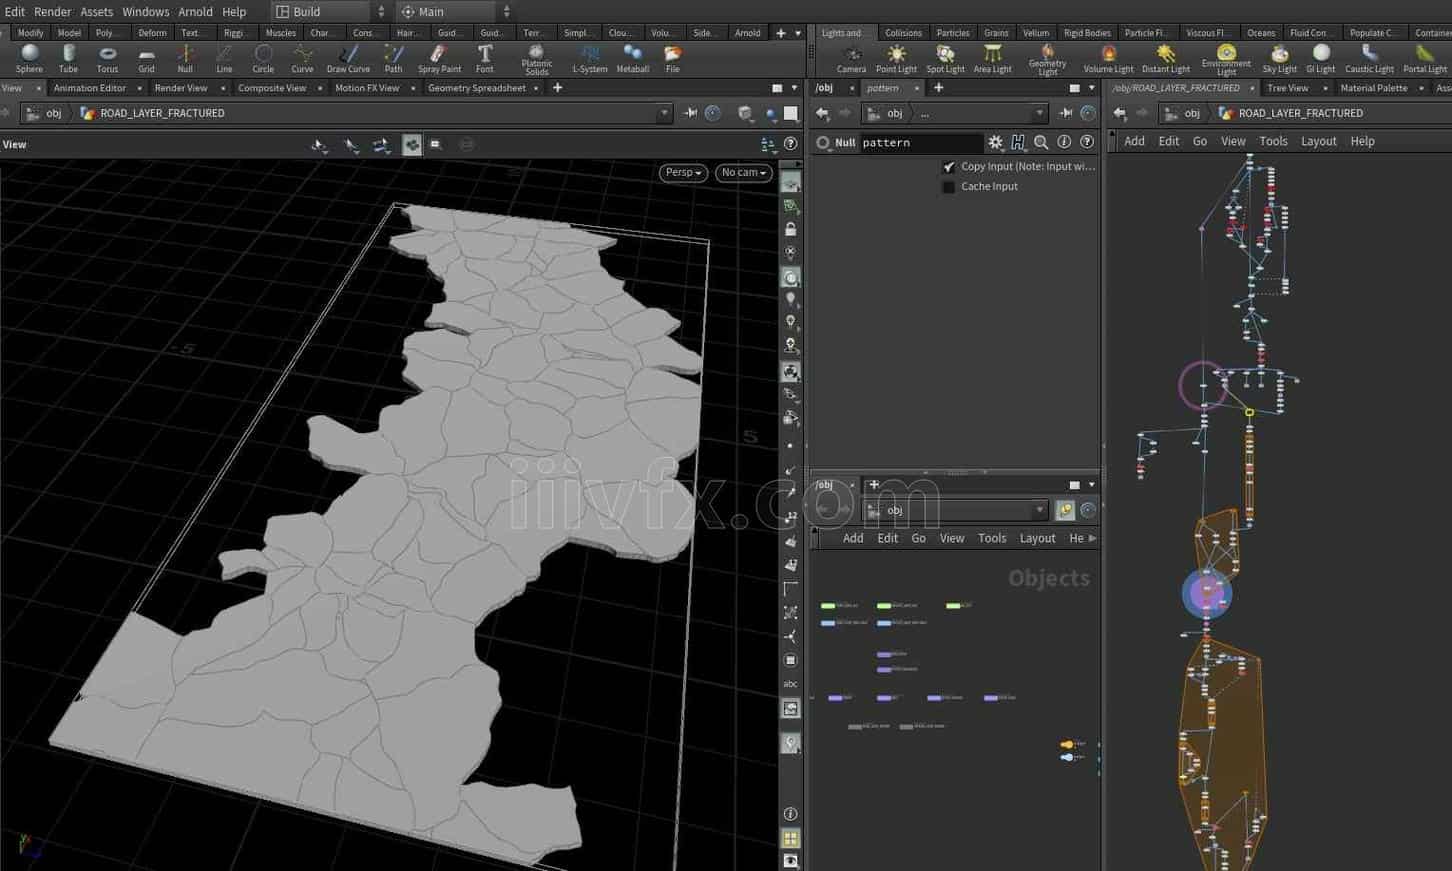Add a new pane tab next to Geometry Spreadsheet
Viewport: 1452px width, 871px height.
(x=557, y=88)
